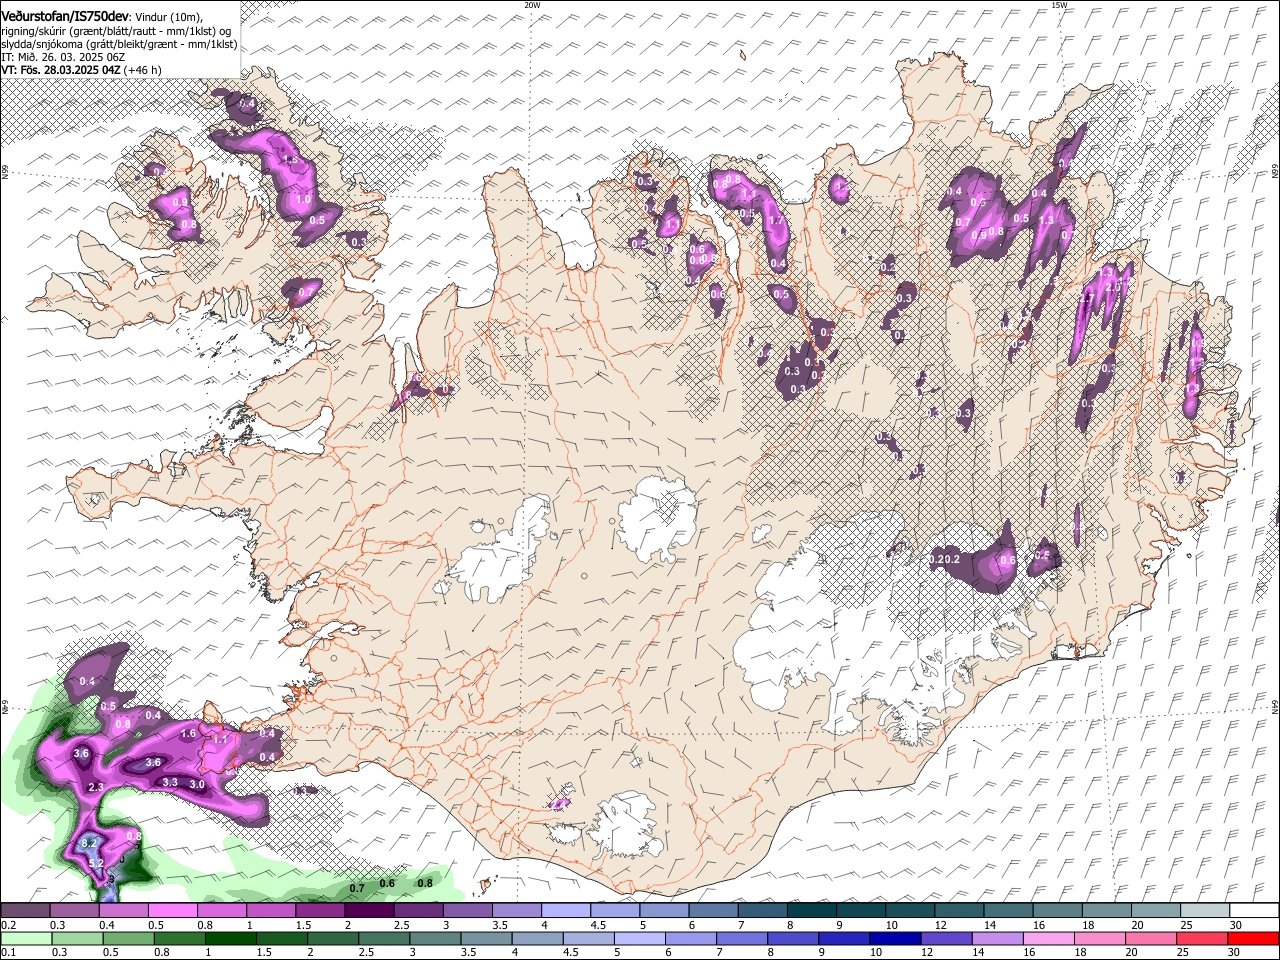
Task: Click the 0.7 value on the green rain area
Action: pos(357,888)
